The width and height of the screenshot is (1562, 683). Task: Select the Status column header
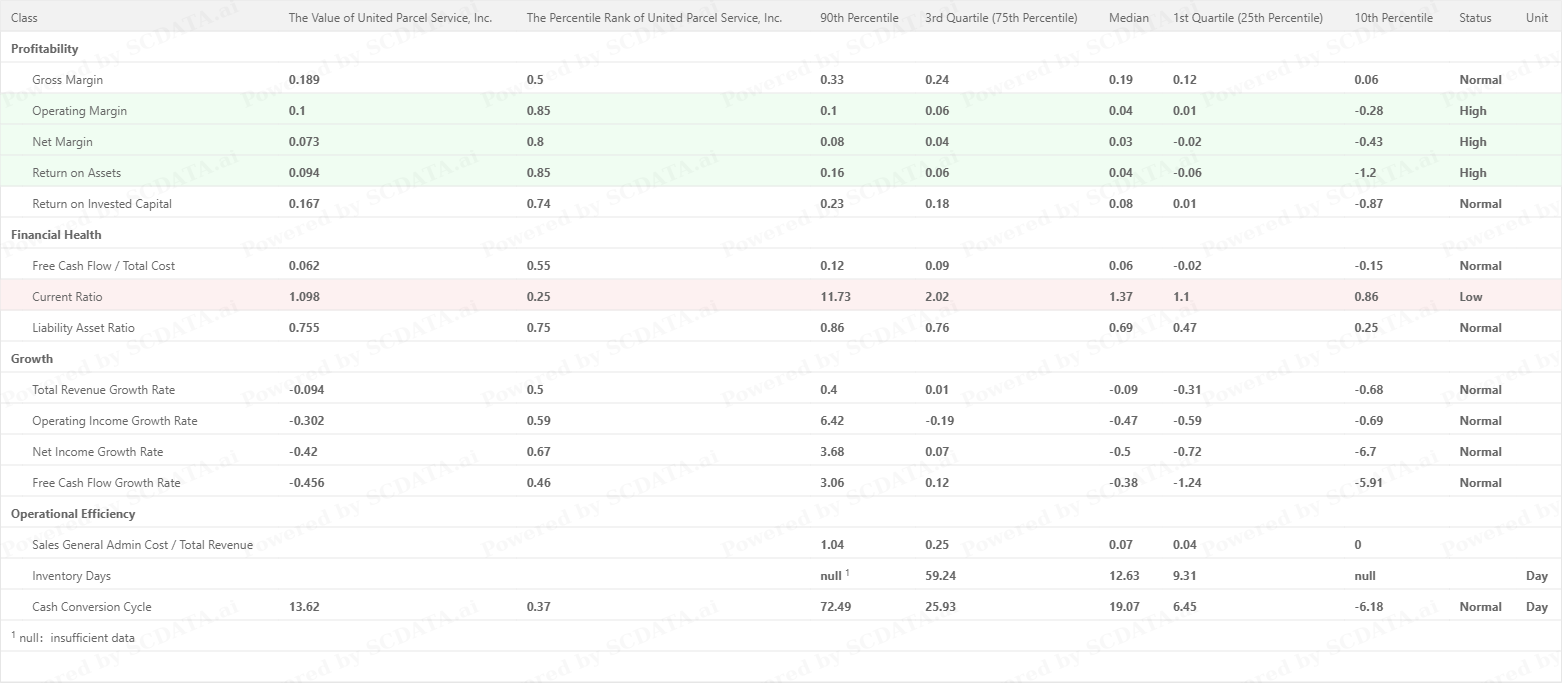[1475, 18]
